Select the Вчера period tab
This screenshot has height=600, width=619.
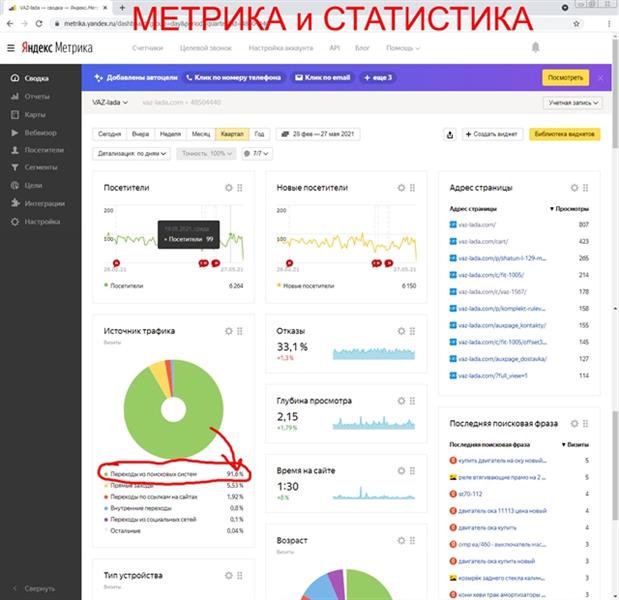click(x=141, y=134)
